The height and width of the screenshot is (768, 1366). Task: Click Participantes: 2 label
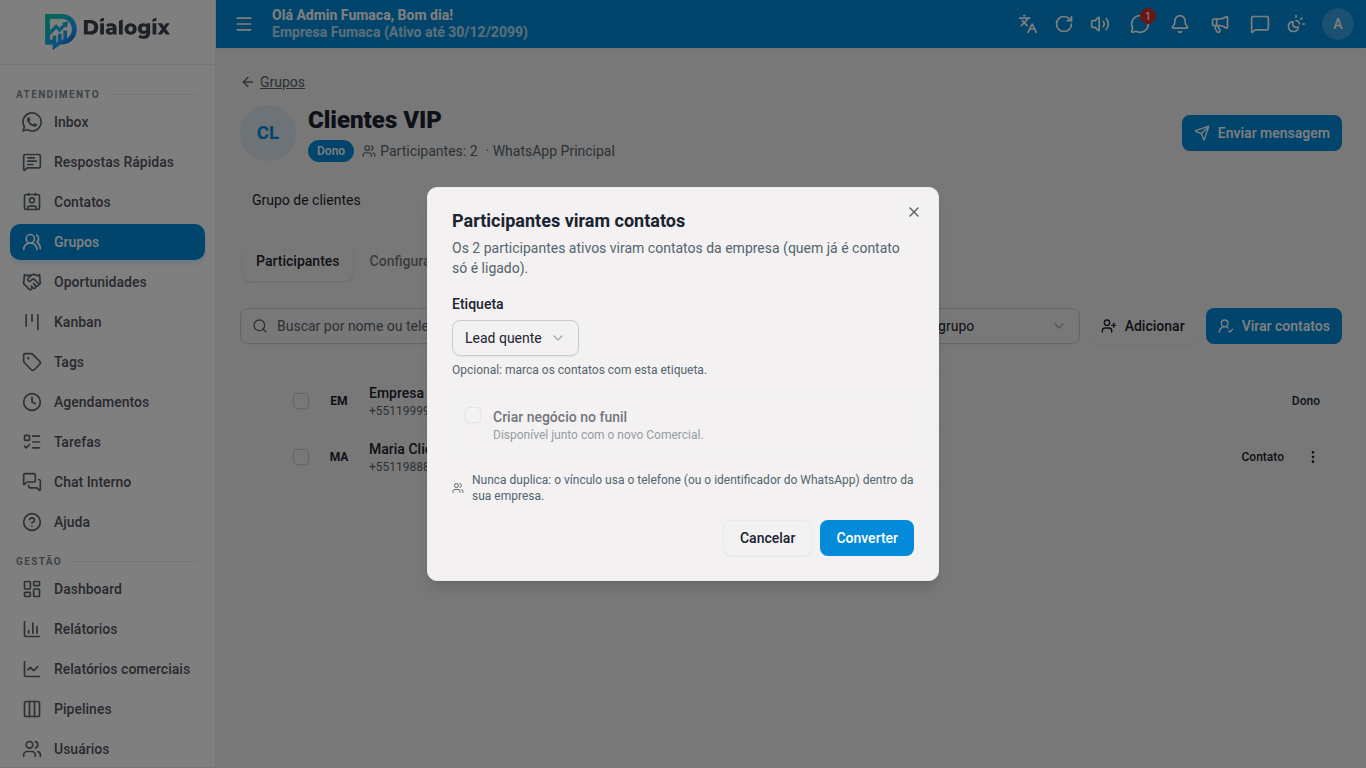pyautogui.click(x=420, y=151)
